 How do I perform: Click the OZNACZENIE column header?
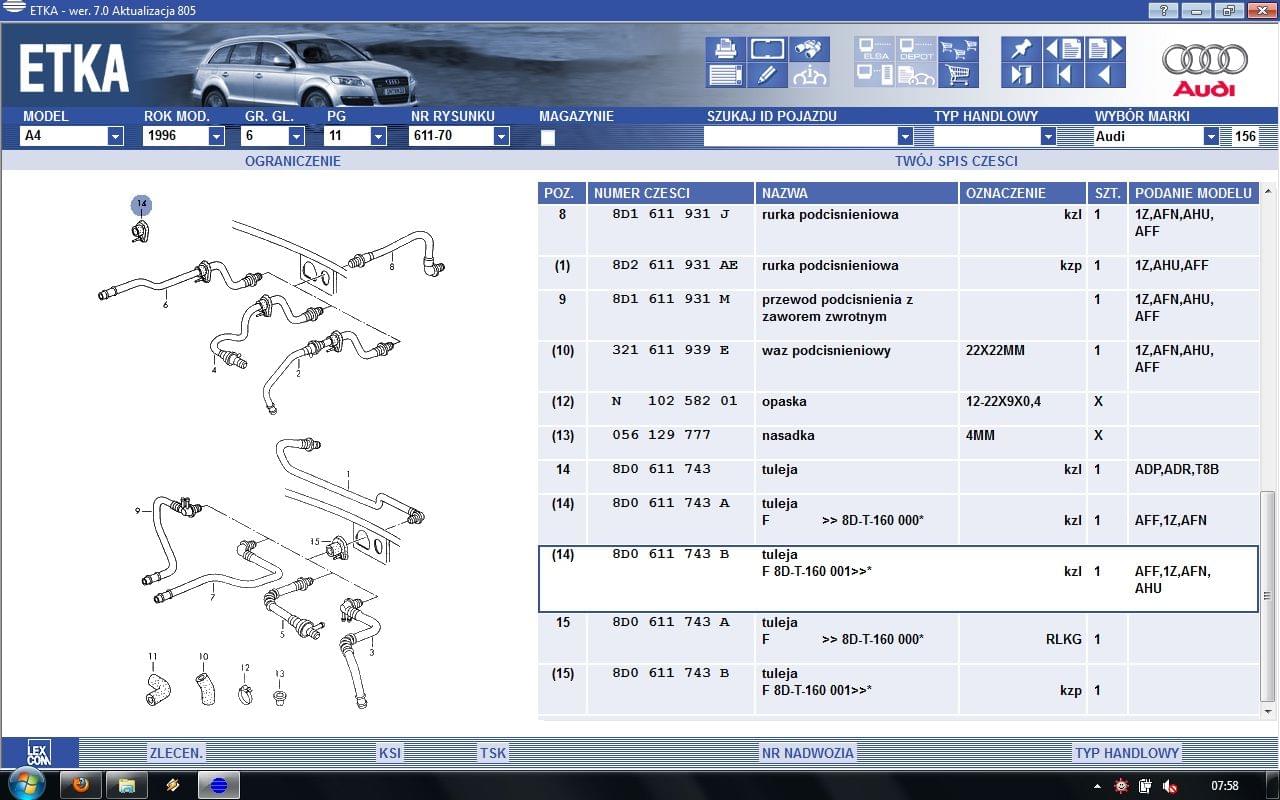(1022, 193)
